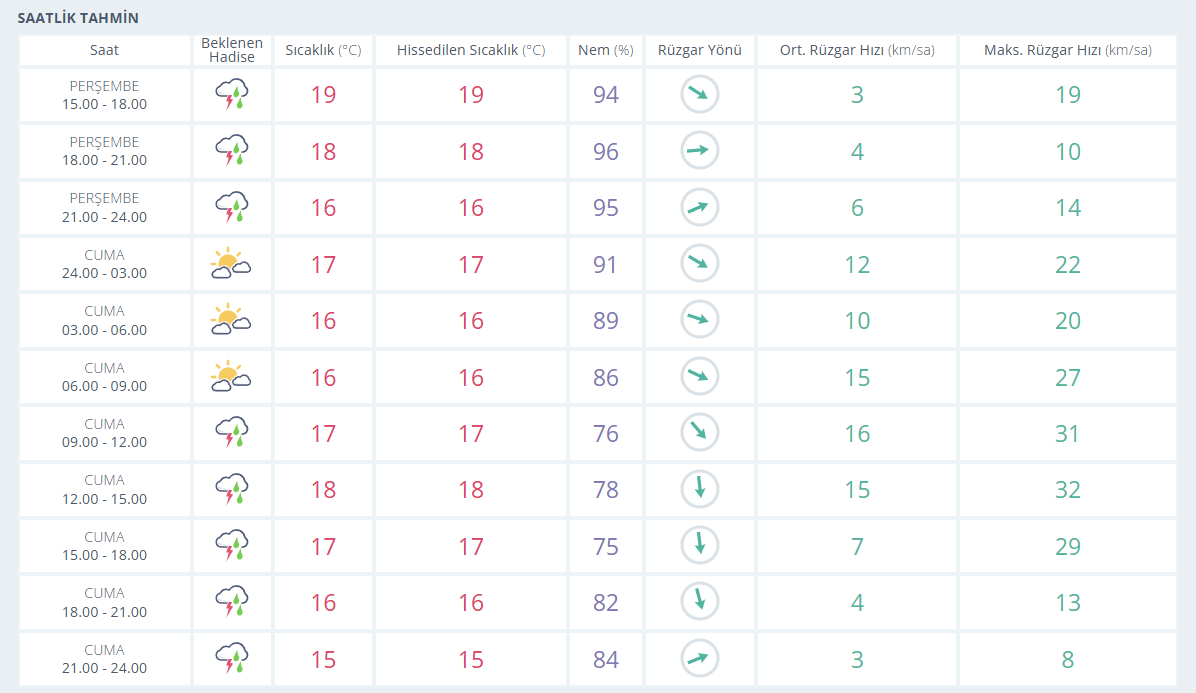Click the 'Nem (%)' column header
The image size is (1196, 693).
coord(606,50)
